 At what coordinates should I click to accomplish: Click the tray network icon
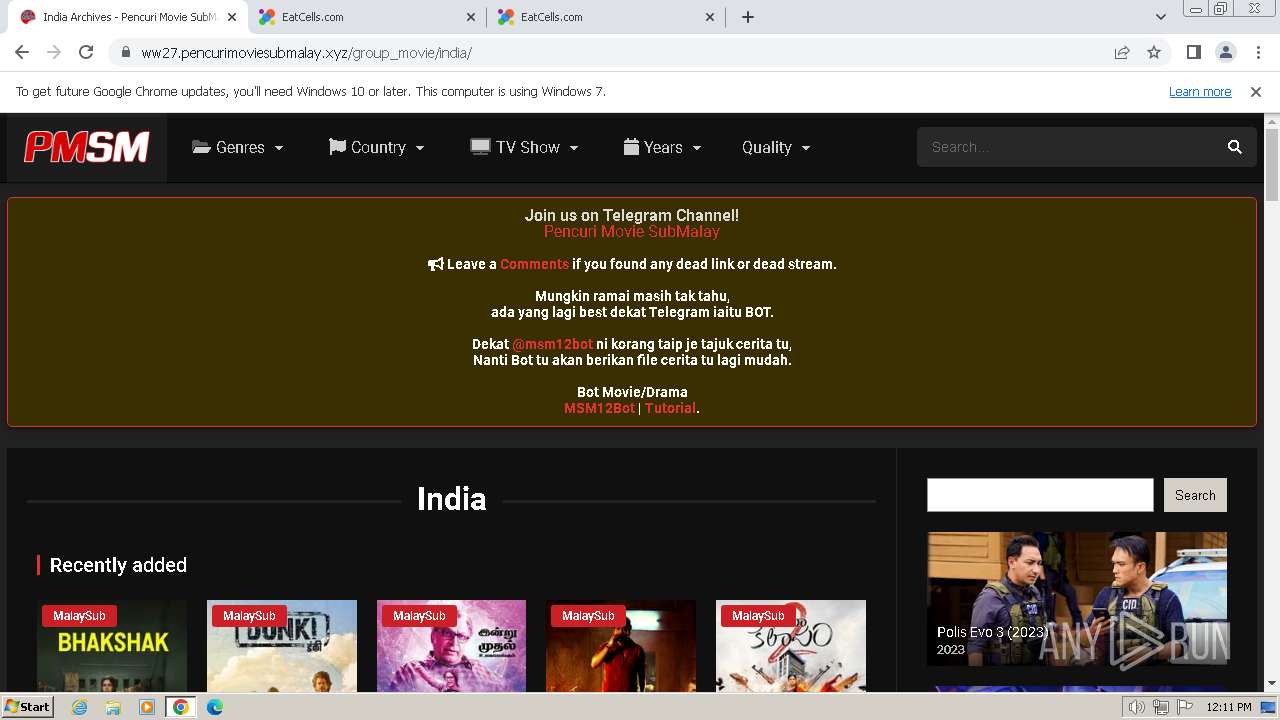[x=1160, y=707]
